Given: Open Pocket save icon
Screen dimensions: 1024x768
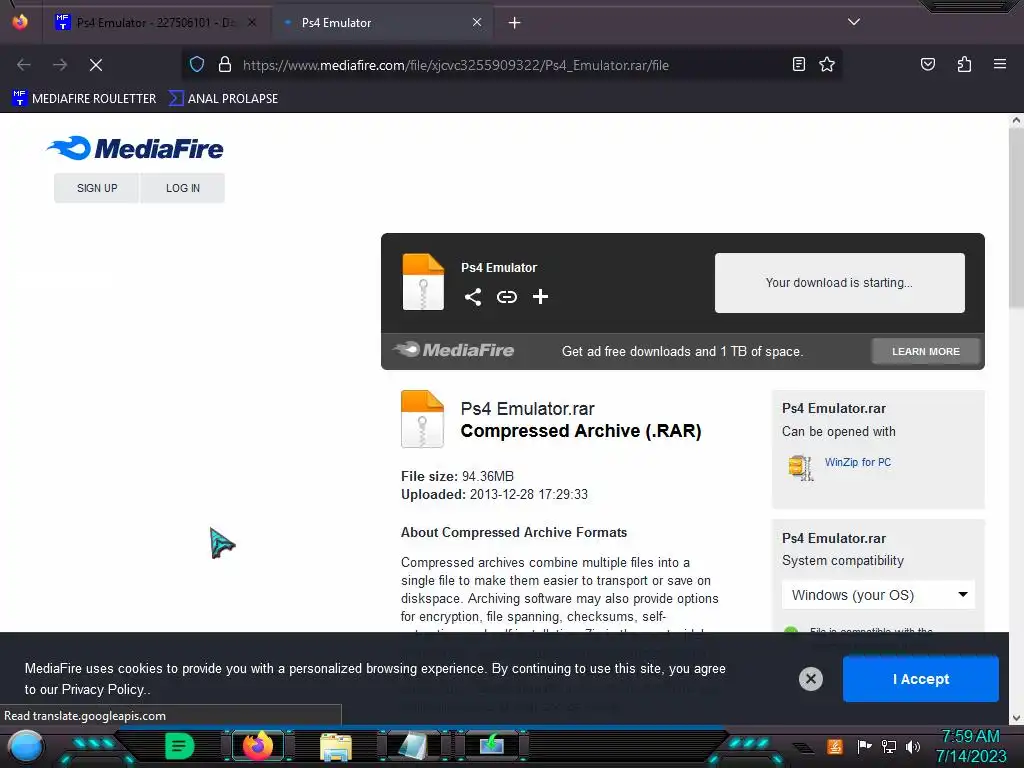Looking at the screenshot, I should [927, 64].
